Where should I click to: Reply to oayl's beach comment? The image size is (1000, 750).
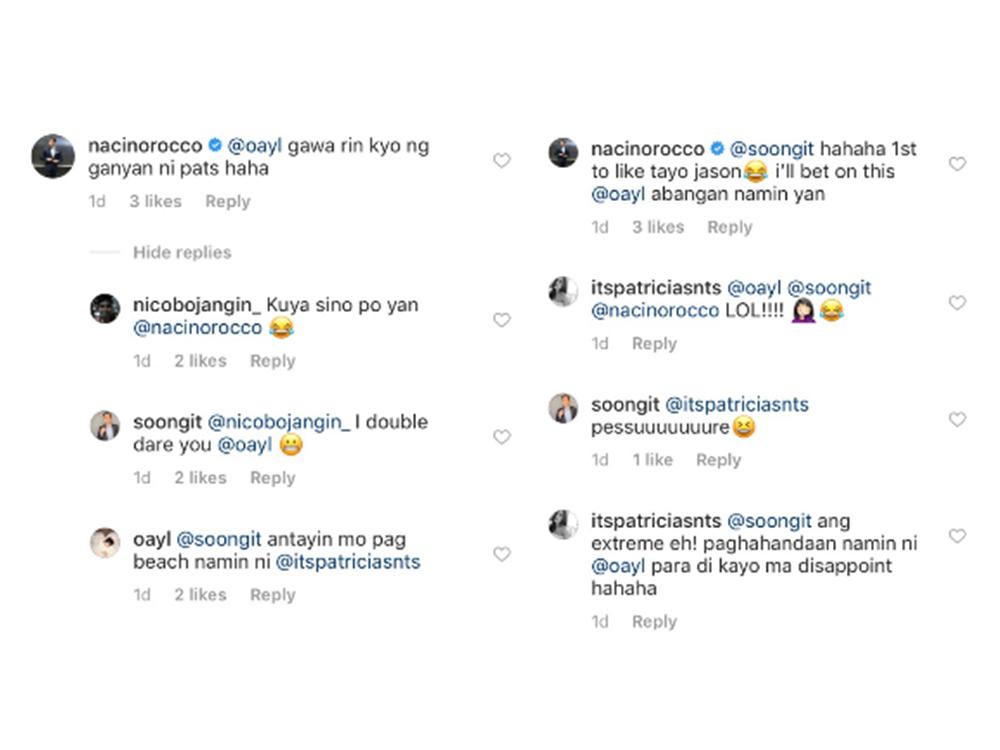pyautogui.click(x=272, y=595)
